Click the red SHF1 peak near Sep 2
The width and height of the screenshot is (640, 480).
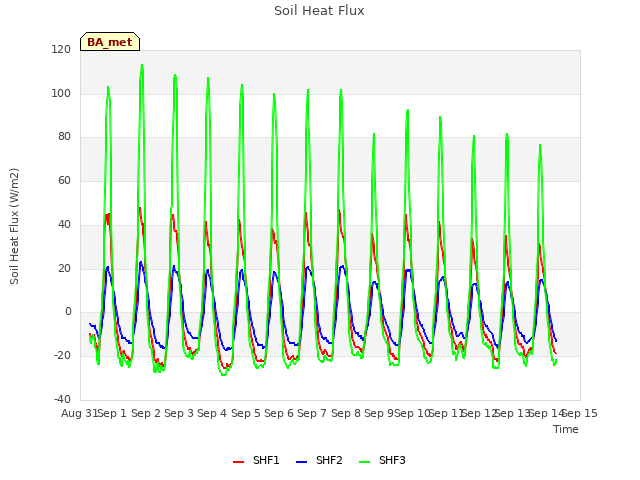click(140, 208)
